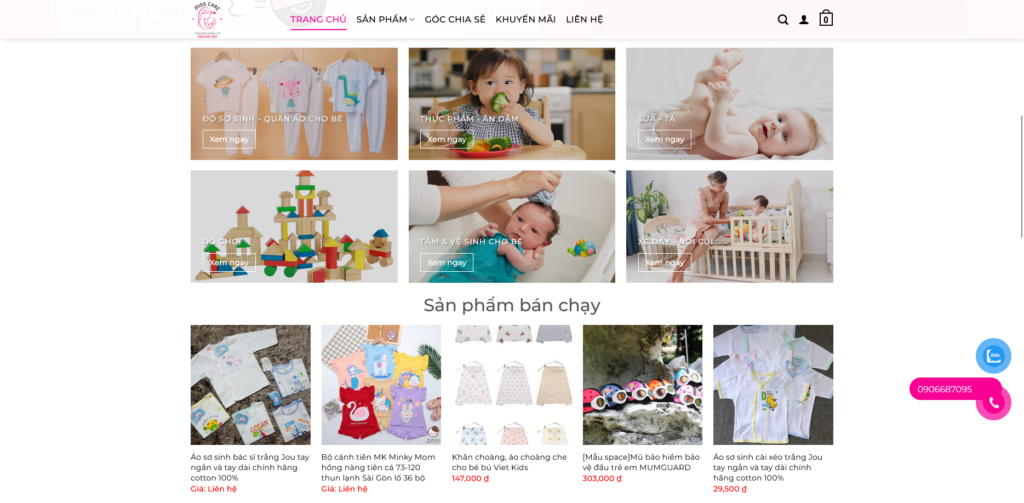Image resolution: width=1024 pixels, height=503 pixels.
Task: Open the Khuyến Mãi menu item
Action: [526, 20]
